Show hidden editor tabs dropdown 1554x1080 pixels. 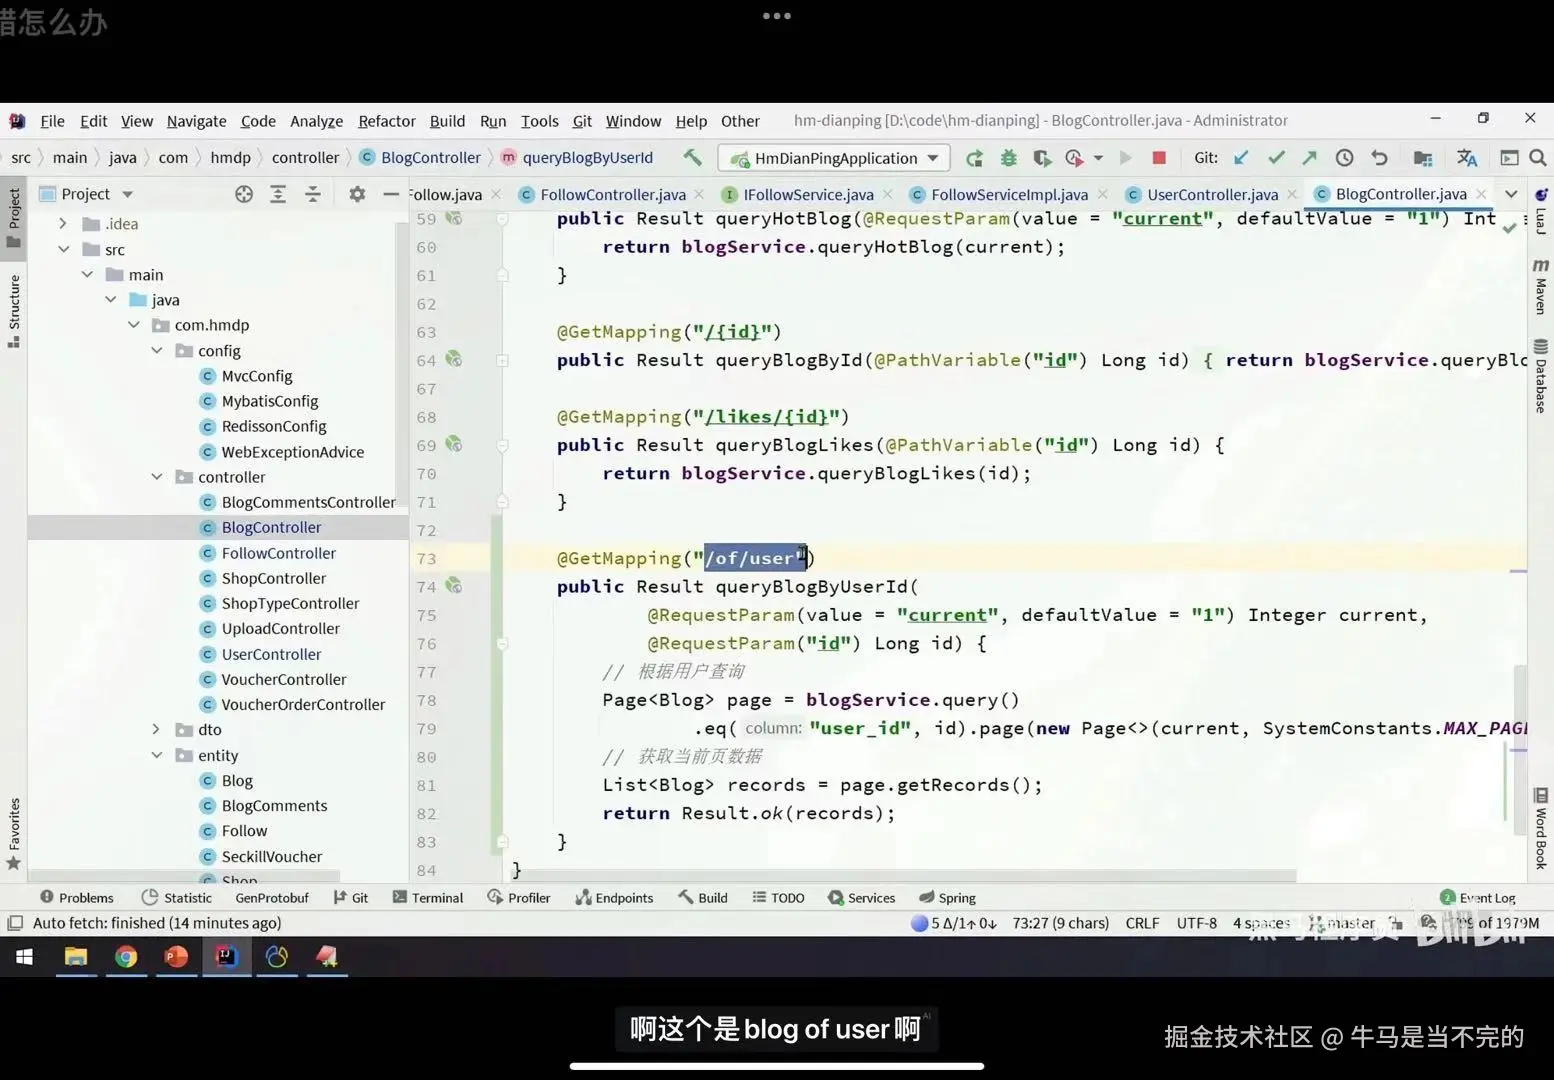pyautogui.click(x=1511, y=194)
